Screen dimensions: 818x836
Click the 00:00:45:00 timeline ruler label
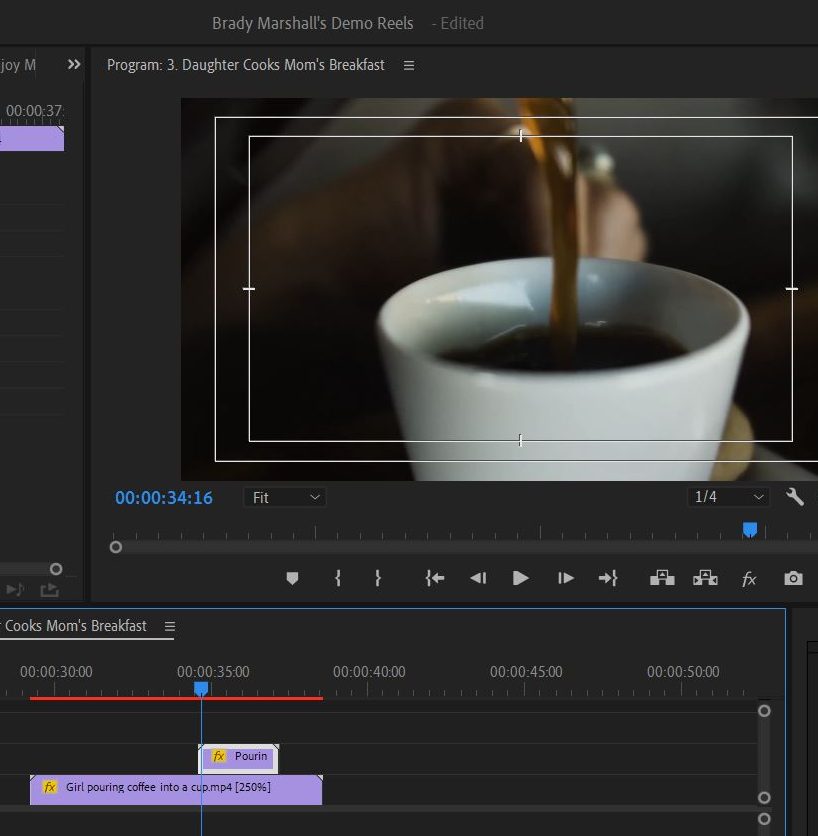click(x=526, y=672)
